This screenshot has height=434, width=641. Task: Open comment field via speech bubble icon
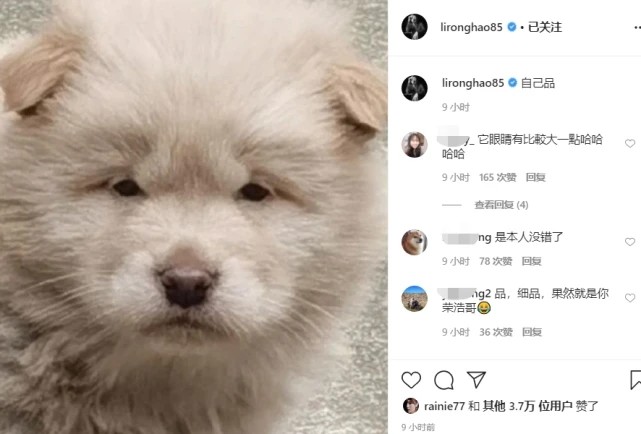[x=444, y=380]
